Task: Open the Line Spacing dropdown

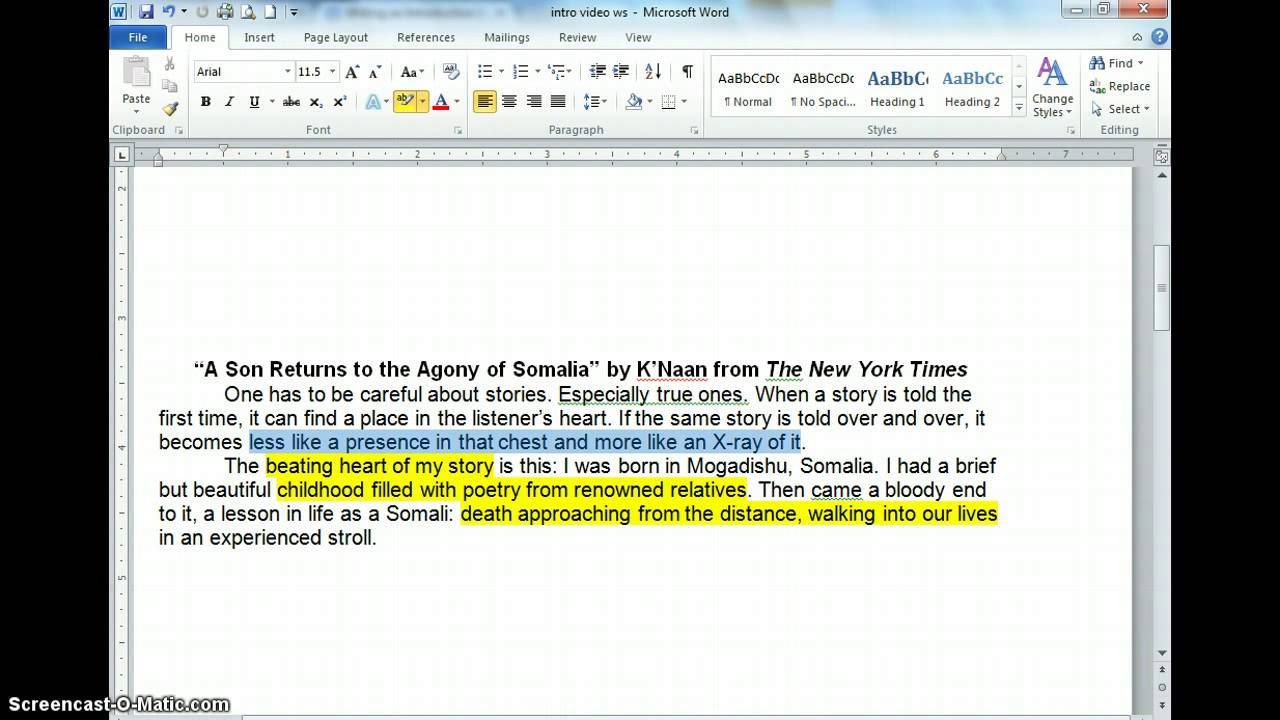Action: (x=594, y=102)
